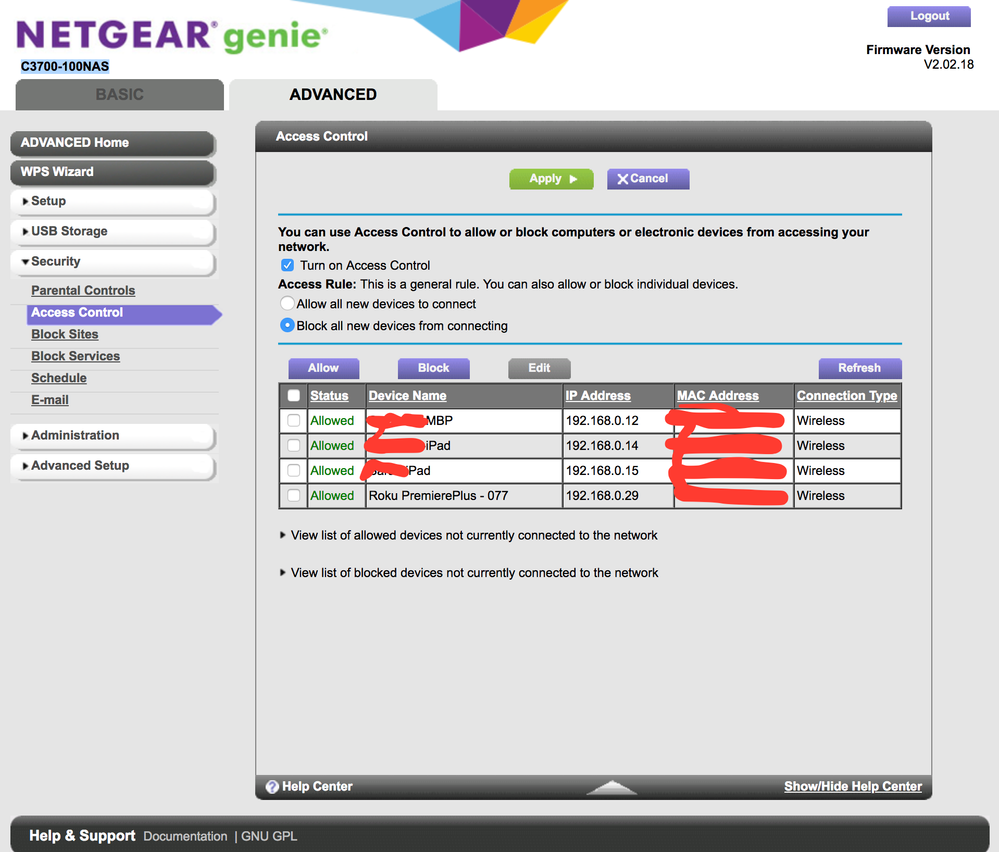The height and width of the screenshot is (852, 999).
Task: Open the WPS Wizard
Action: (x=113, y=172)
